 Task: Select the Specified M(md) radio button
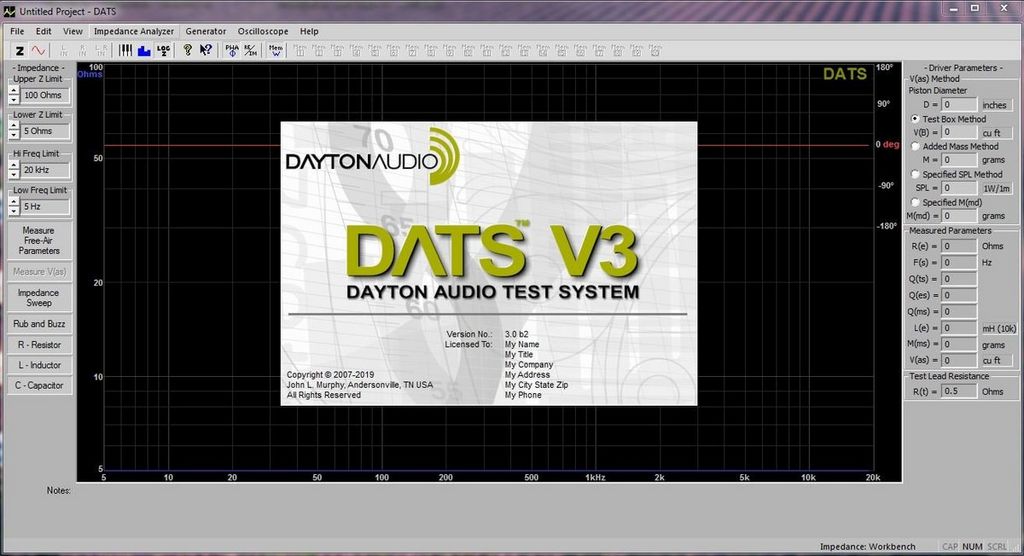click(915, 203)
